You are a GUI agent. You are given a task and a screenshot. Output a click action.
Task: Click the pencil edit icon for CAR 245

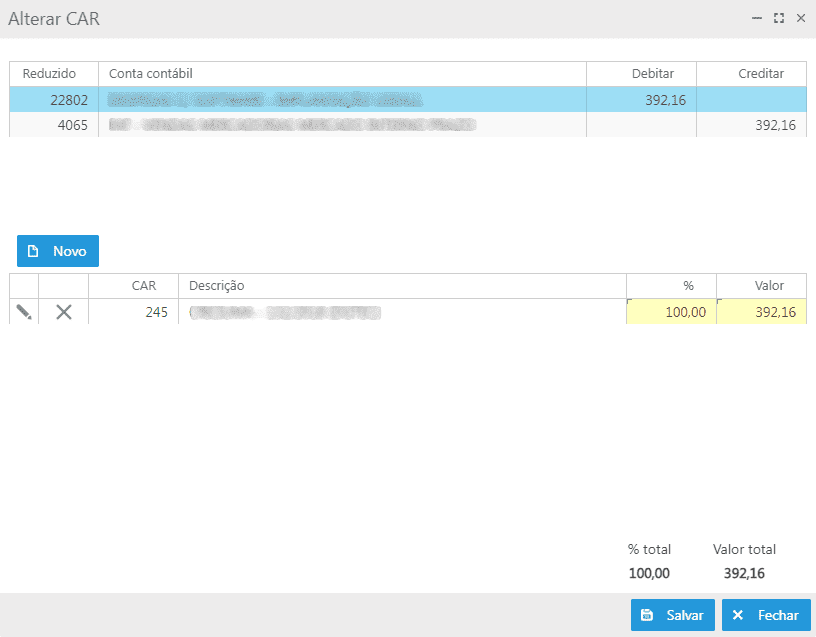point(24,312)
